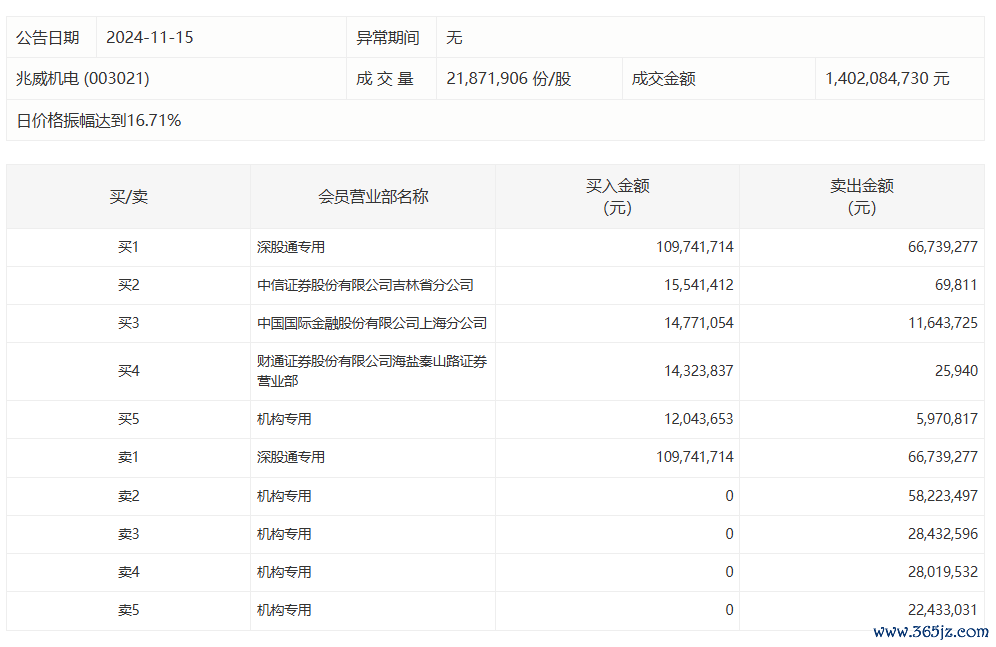Click 深股通专用 in the 买1 row

tap(290, 247)
